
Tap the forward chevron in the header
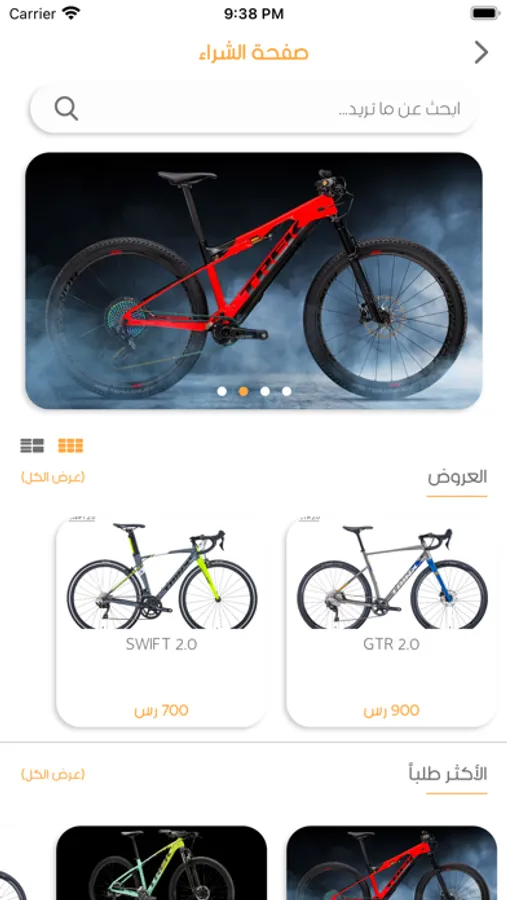(481, 52)
